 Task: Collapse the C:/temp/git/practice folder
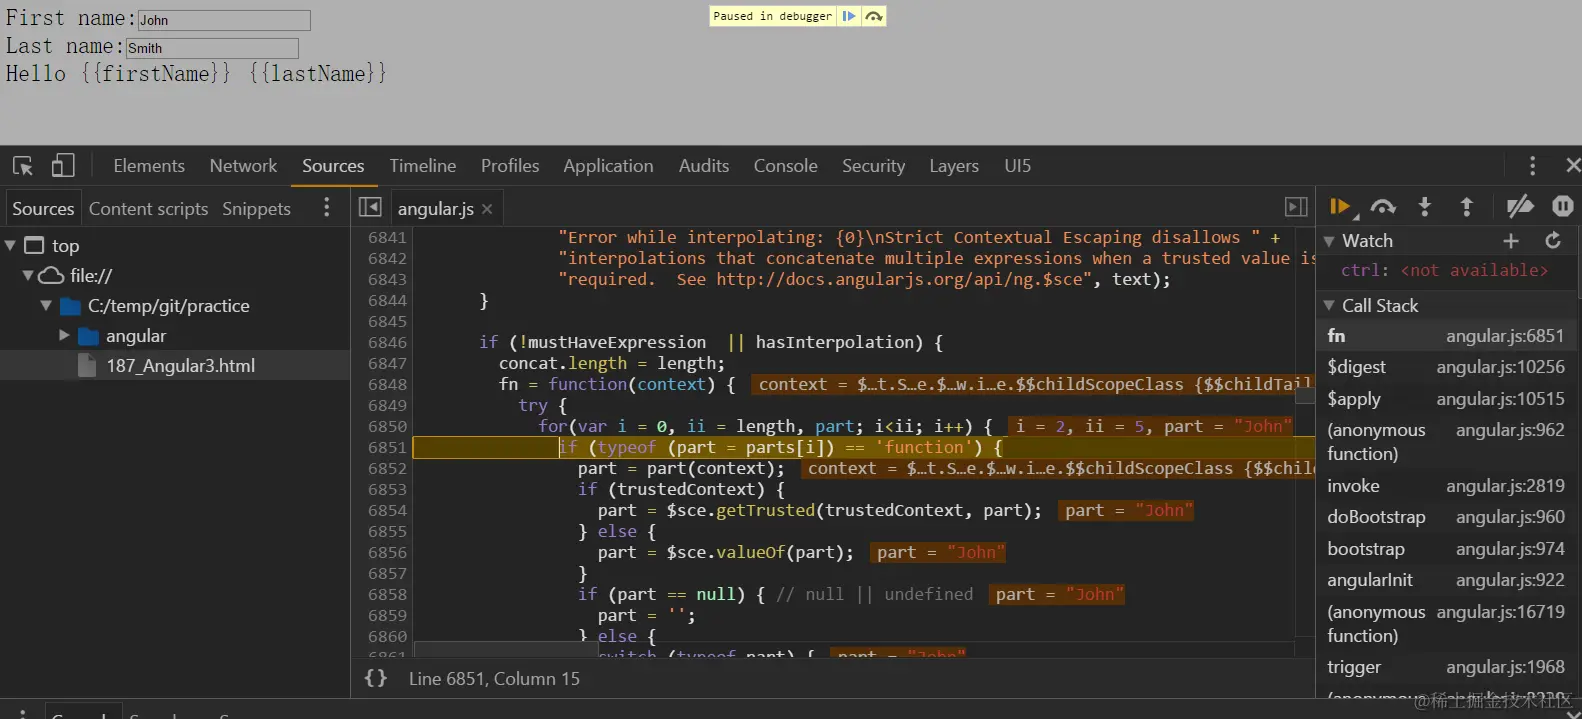coord(46,305)
